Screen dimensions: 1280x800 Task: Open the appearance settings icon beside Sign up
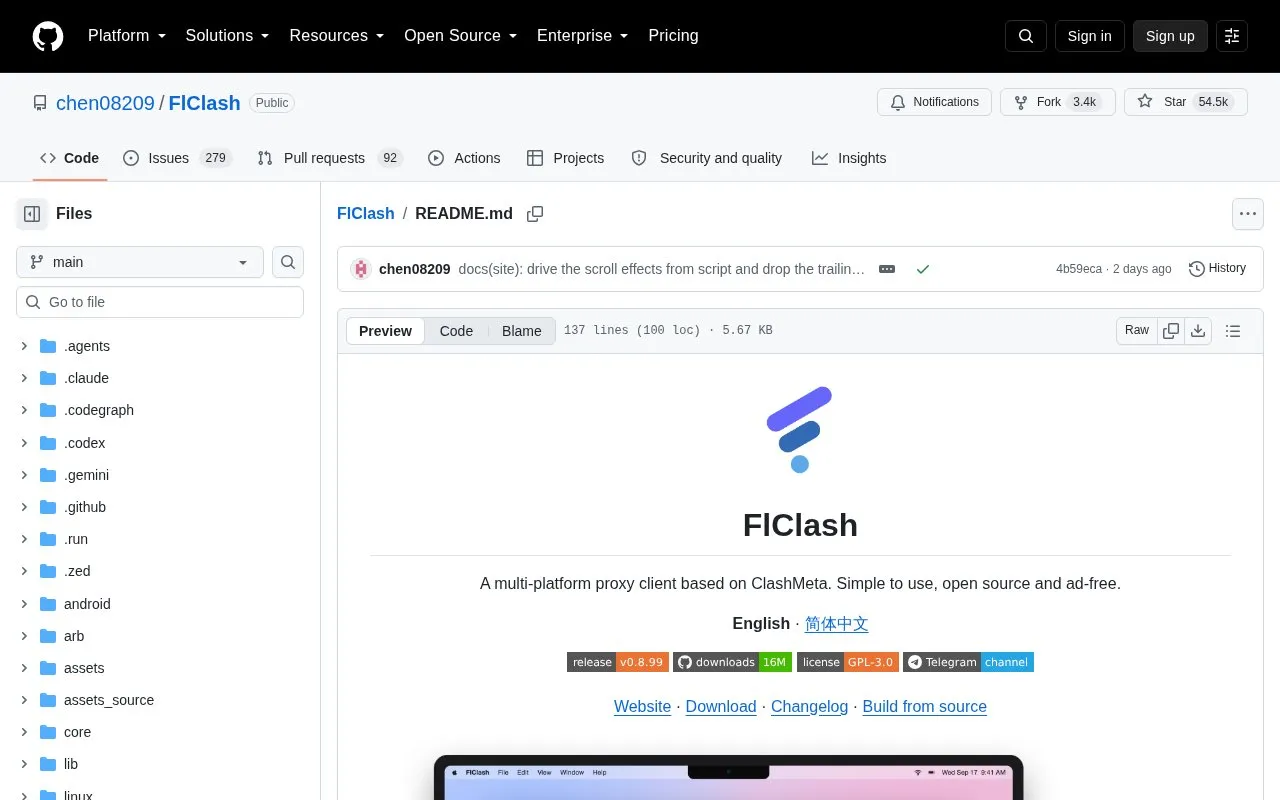tap(1232, 36)
